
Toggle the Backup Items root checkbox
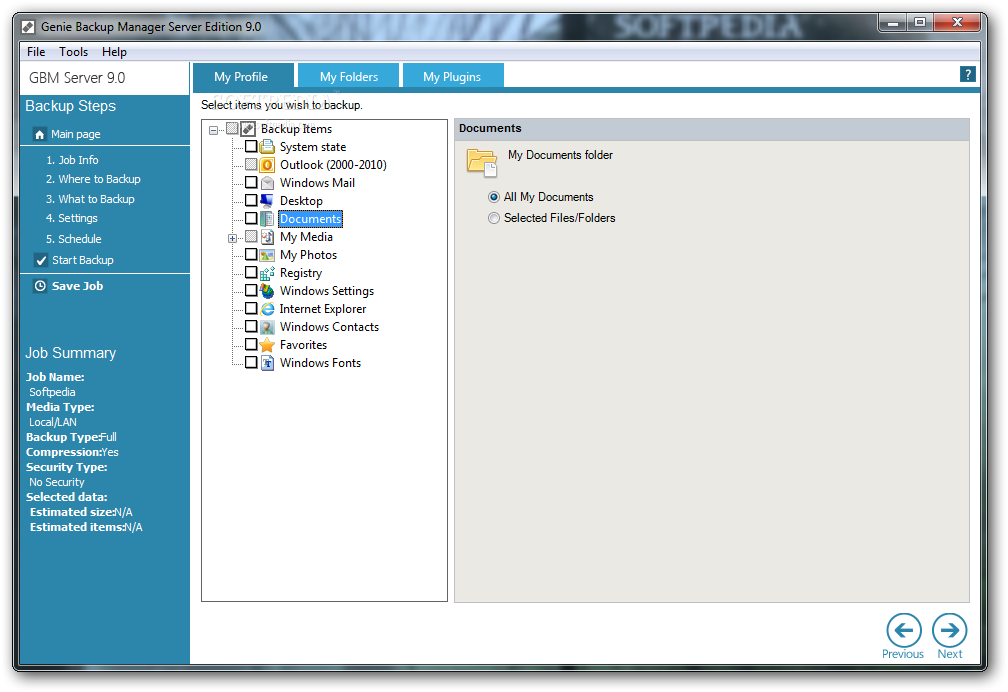click(232, 129)
